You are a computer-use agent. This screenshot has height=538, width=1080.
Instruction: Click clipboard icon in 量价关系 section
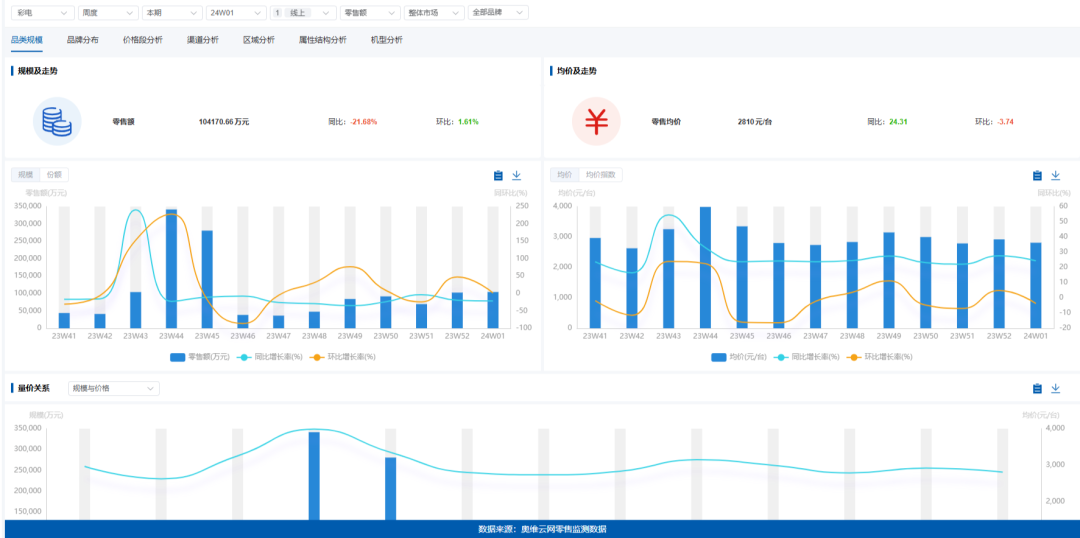pyautogui.click(x=1037, y=389)
